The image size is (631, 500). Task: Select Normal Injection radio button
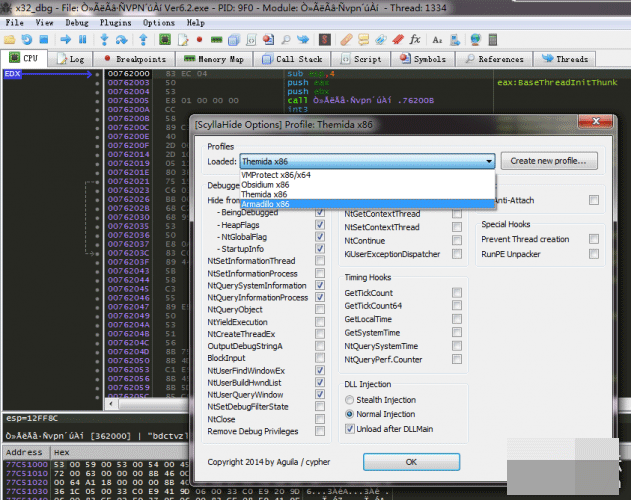click(349, 414)
